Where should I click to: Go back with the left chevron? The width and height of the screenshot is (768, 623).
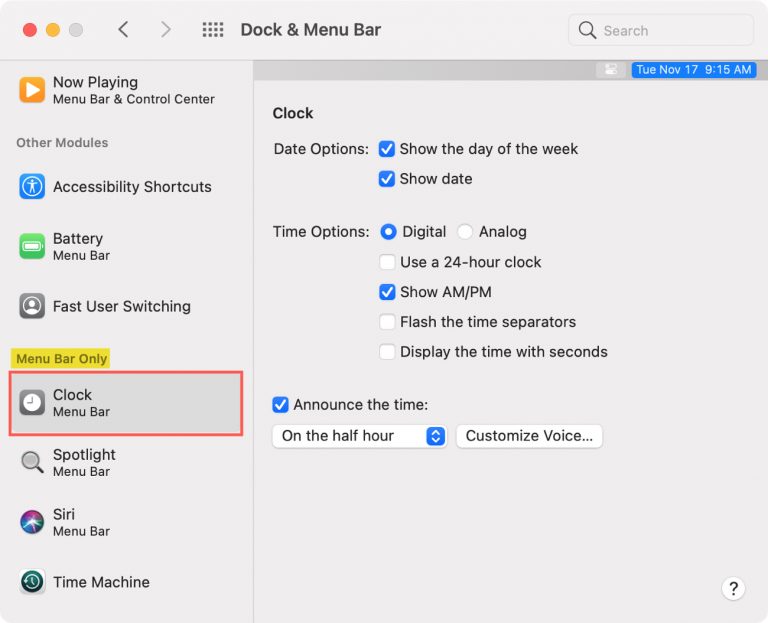(123, 30)
